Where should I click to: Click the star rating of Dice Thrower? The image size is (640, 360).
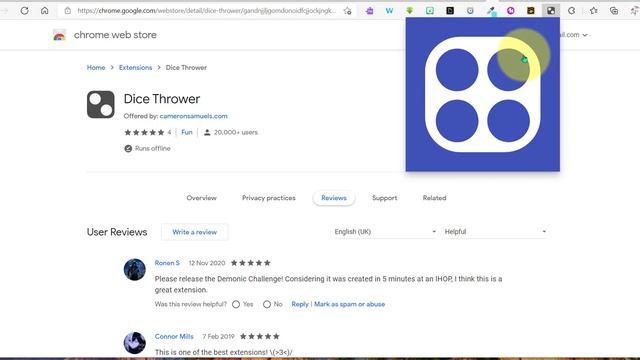144,132
